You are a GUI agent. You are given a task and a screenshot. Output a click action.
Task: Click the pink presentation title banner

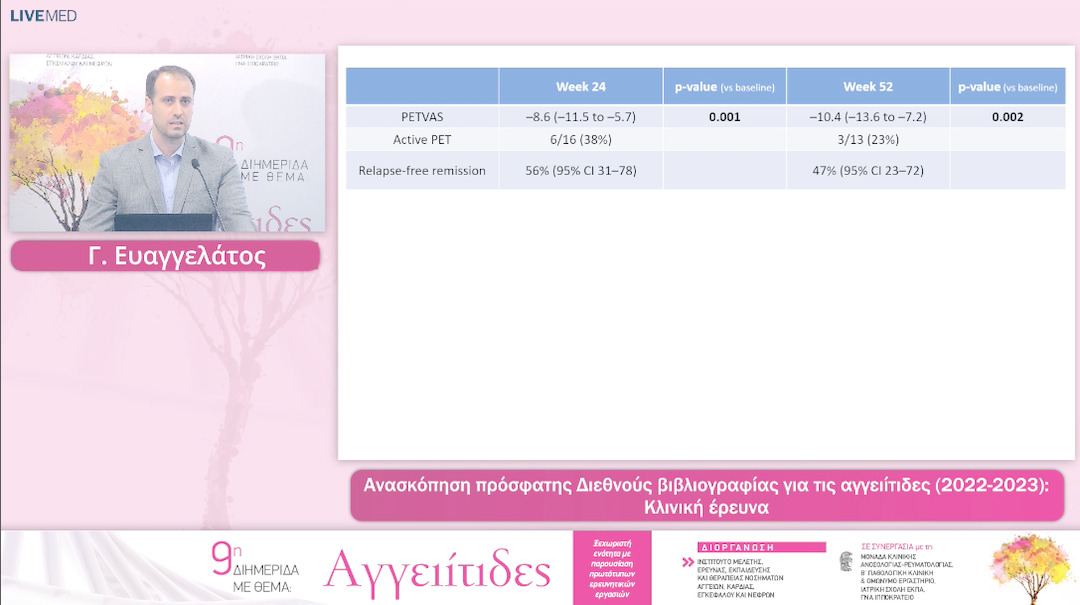(x=706, y=496)
